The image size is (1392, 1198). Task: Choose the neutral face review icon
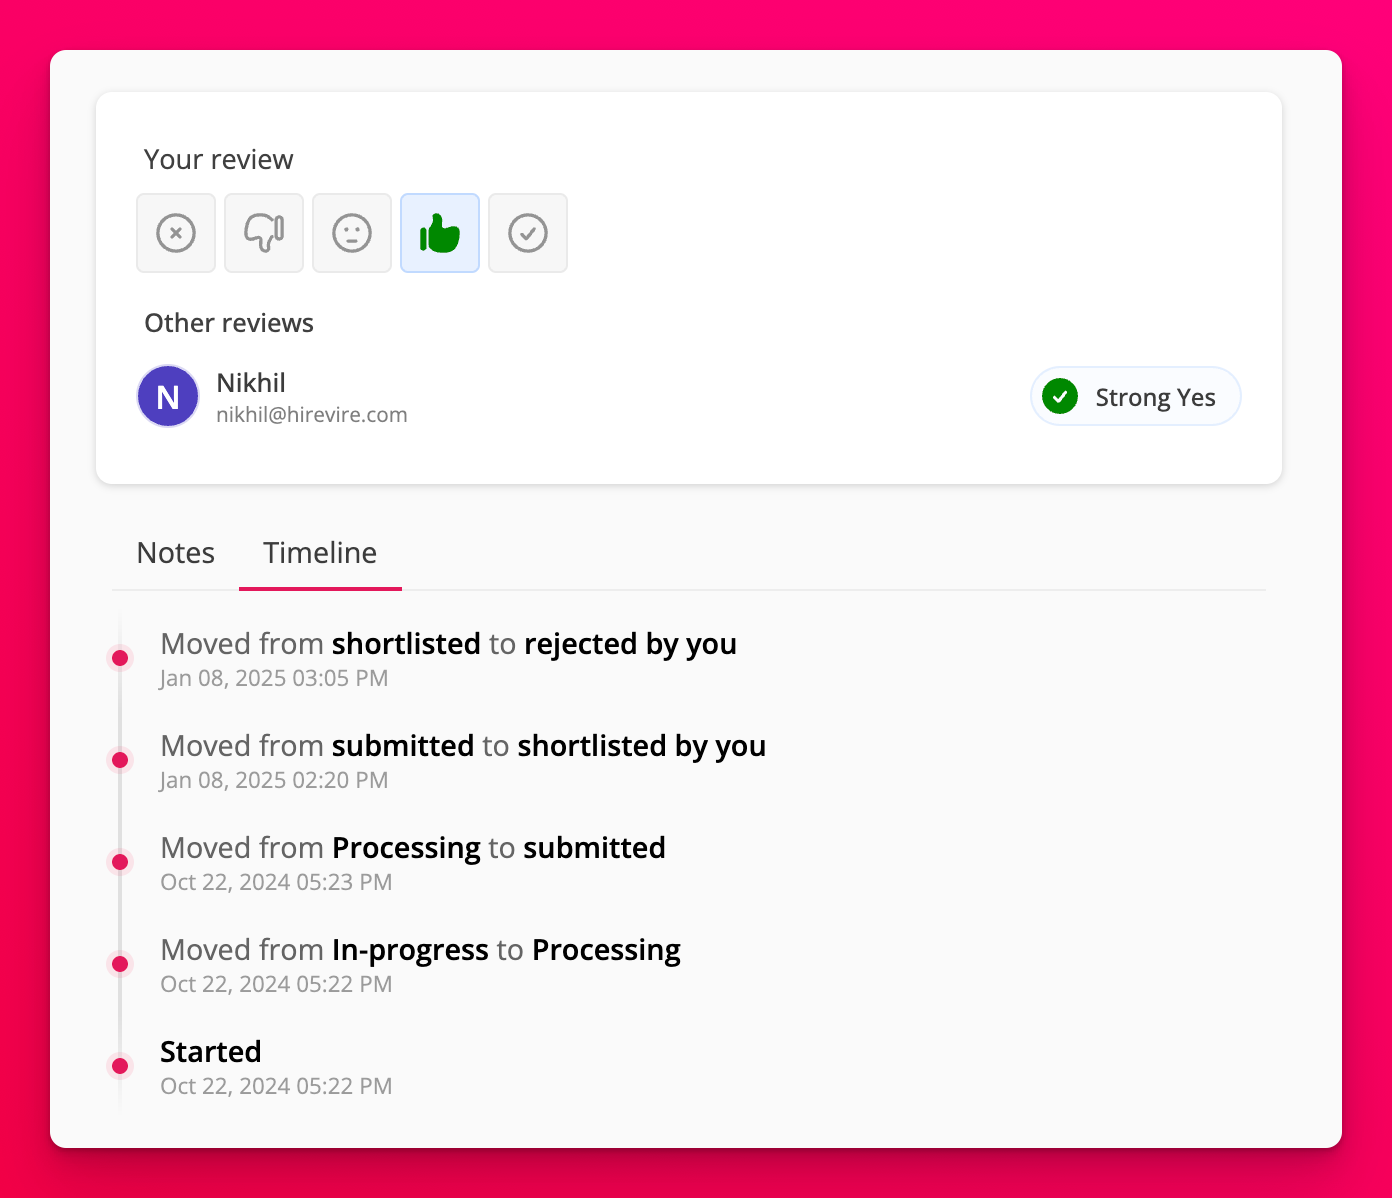tap(352, 233)
